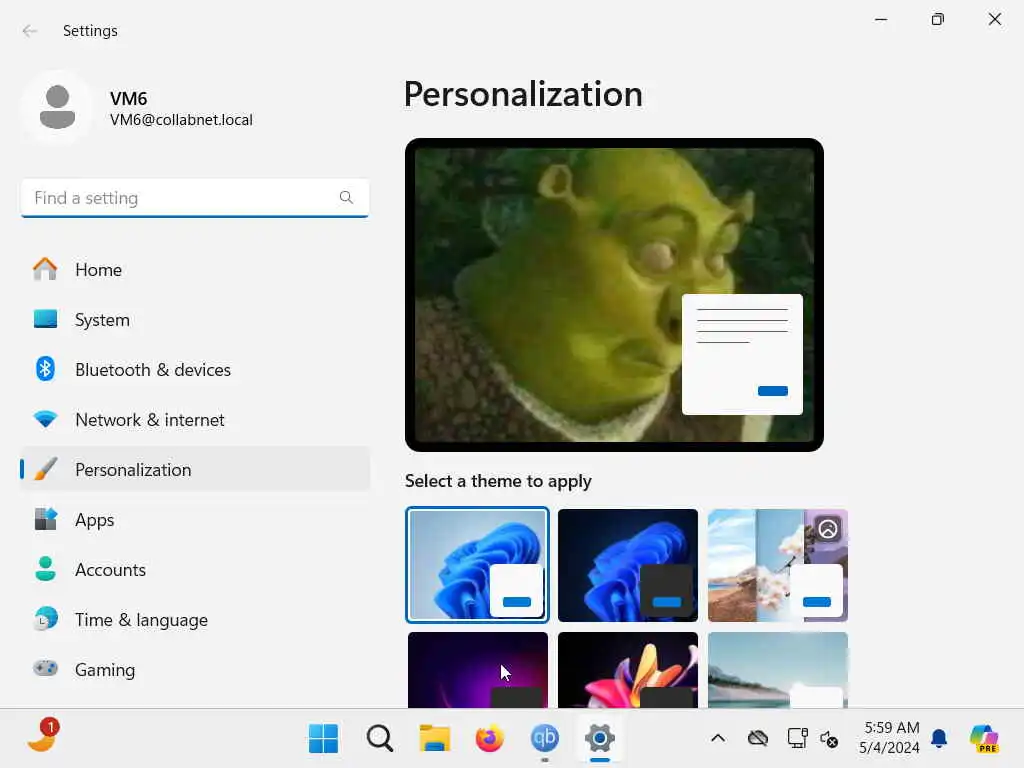Screen dimensions: 1024x768
Task: Open taskbar Search magnifier
Action: pyautogui.click(x=379, y=739)
